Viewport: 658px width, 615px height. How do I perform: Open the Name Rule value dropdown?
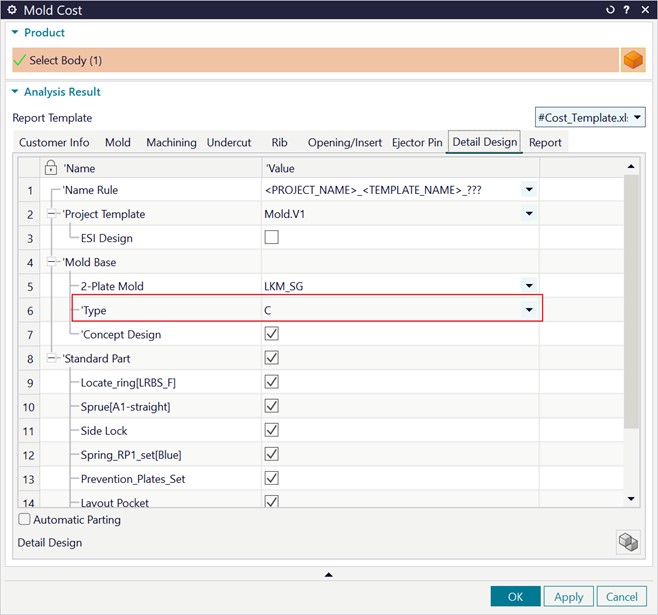[x=529, y=190]
